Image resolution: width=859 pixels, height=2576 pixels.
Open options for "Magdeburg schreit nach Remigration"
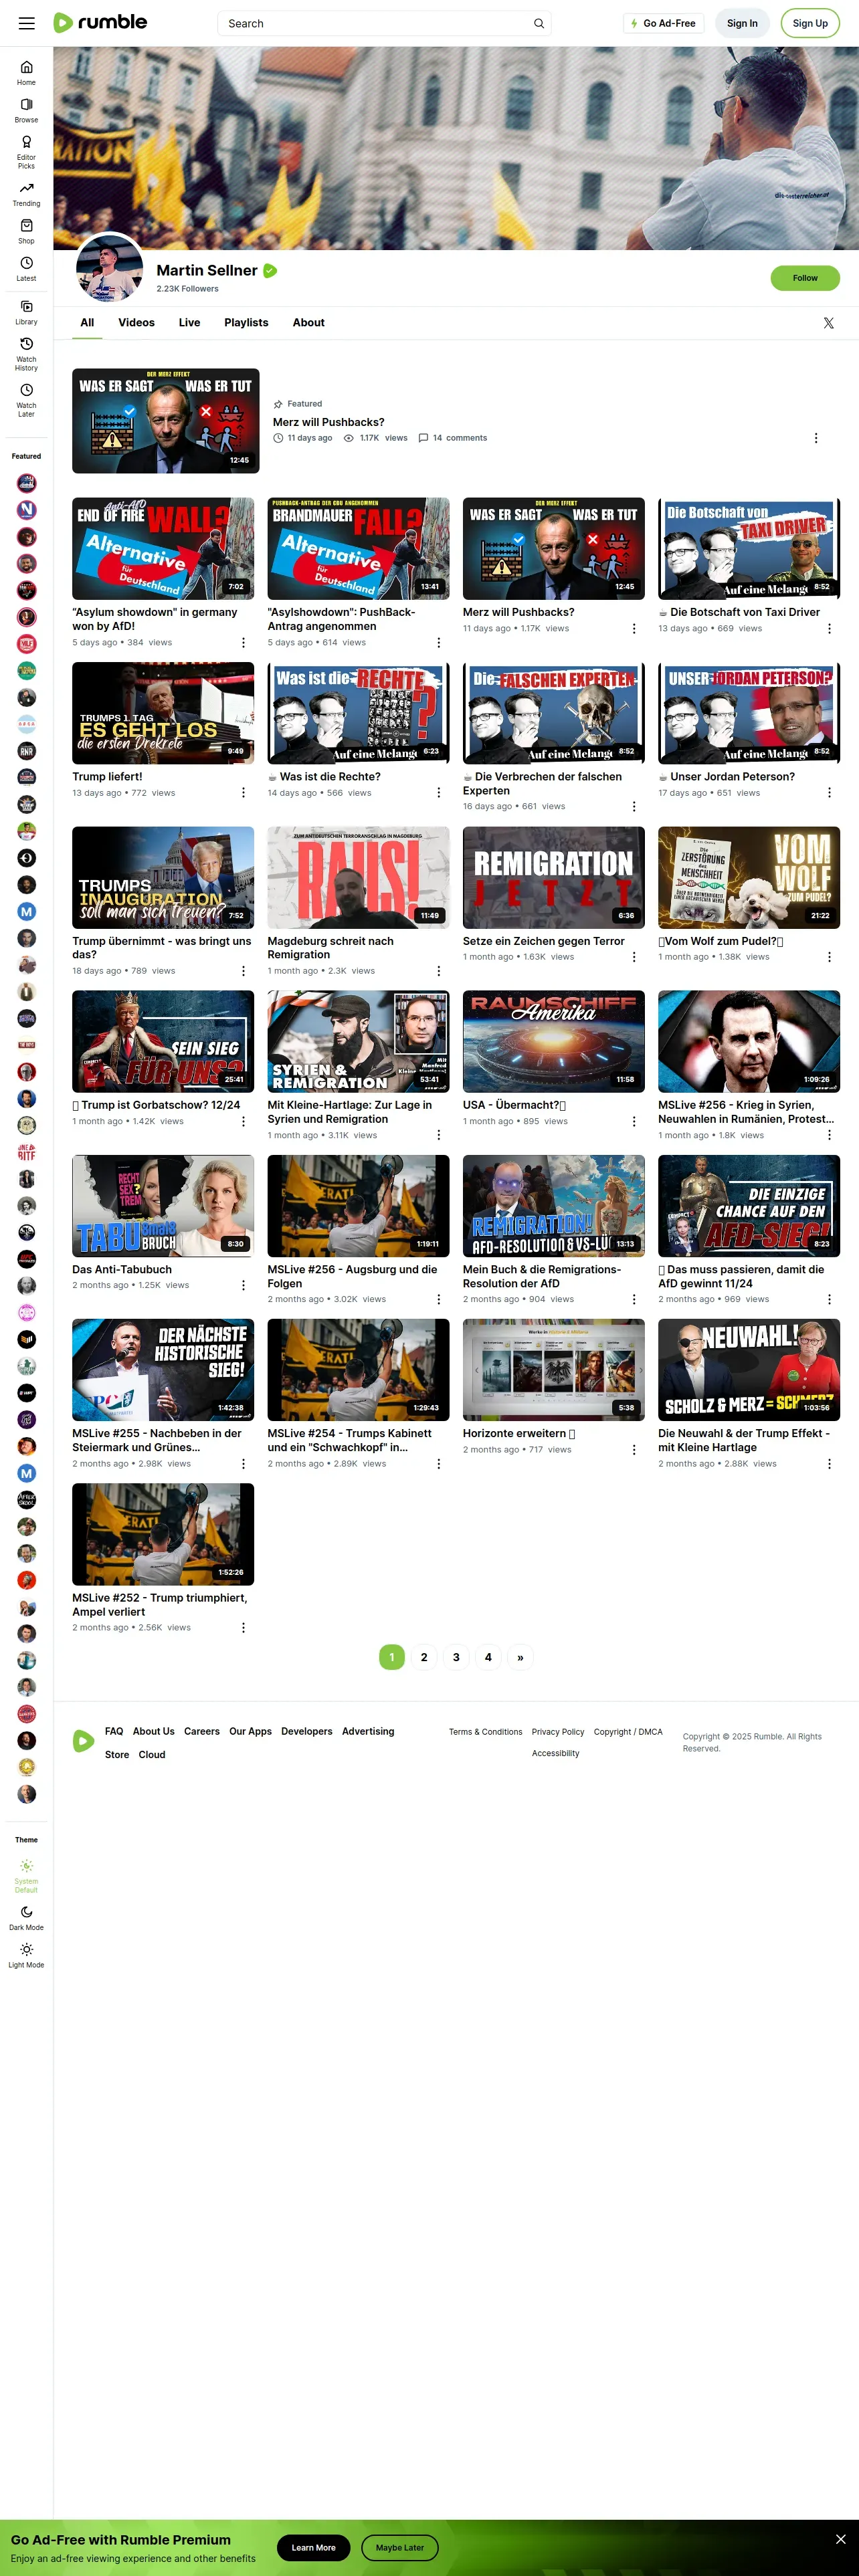click(438, 971)
